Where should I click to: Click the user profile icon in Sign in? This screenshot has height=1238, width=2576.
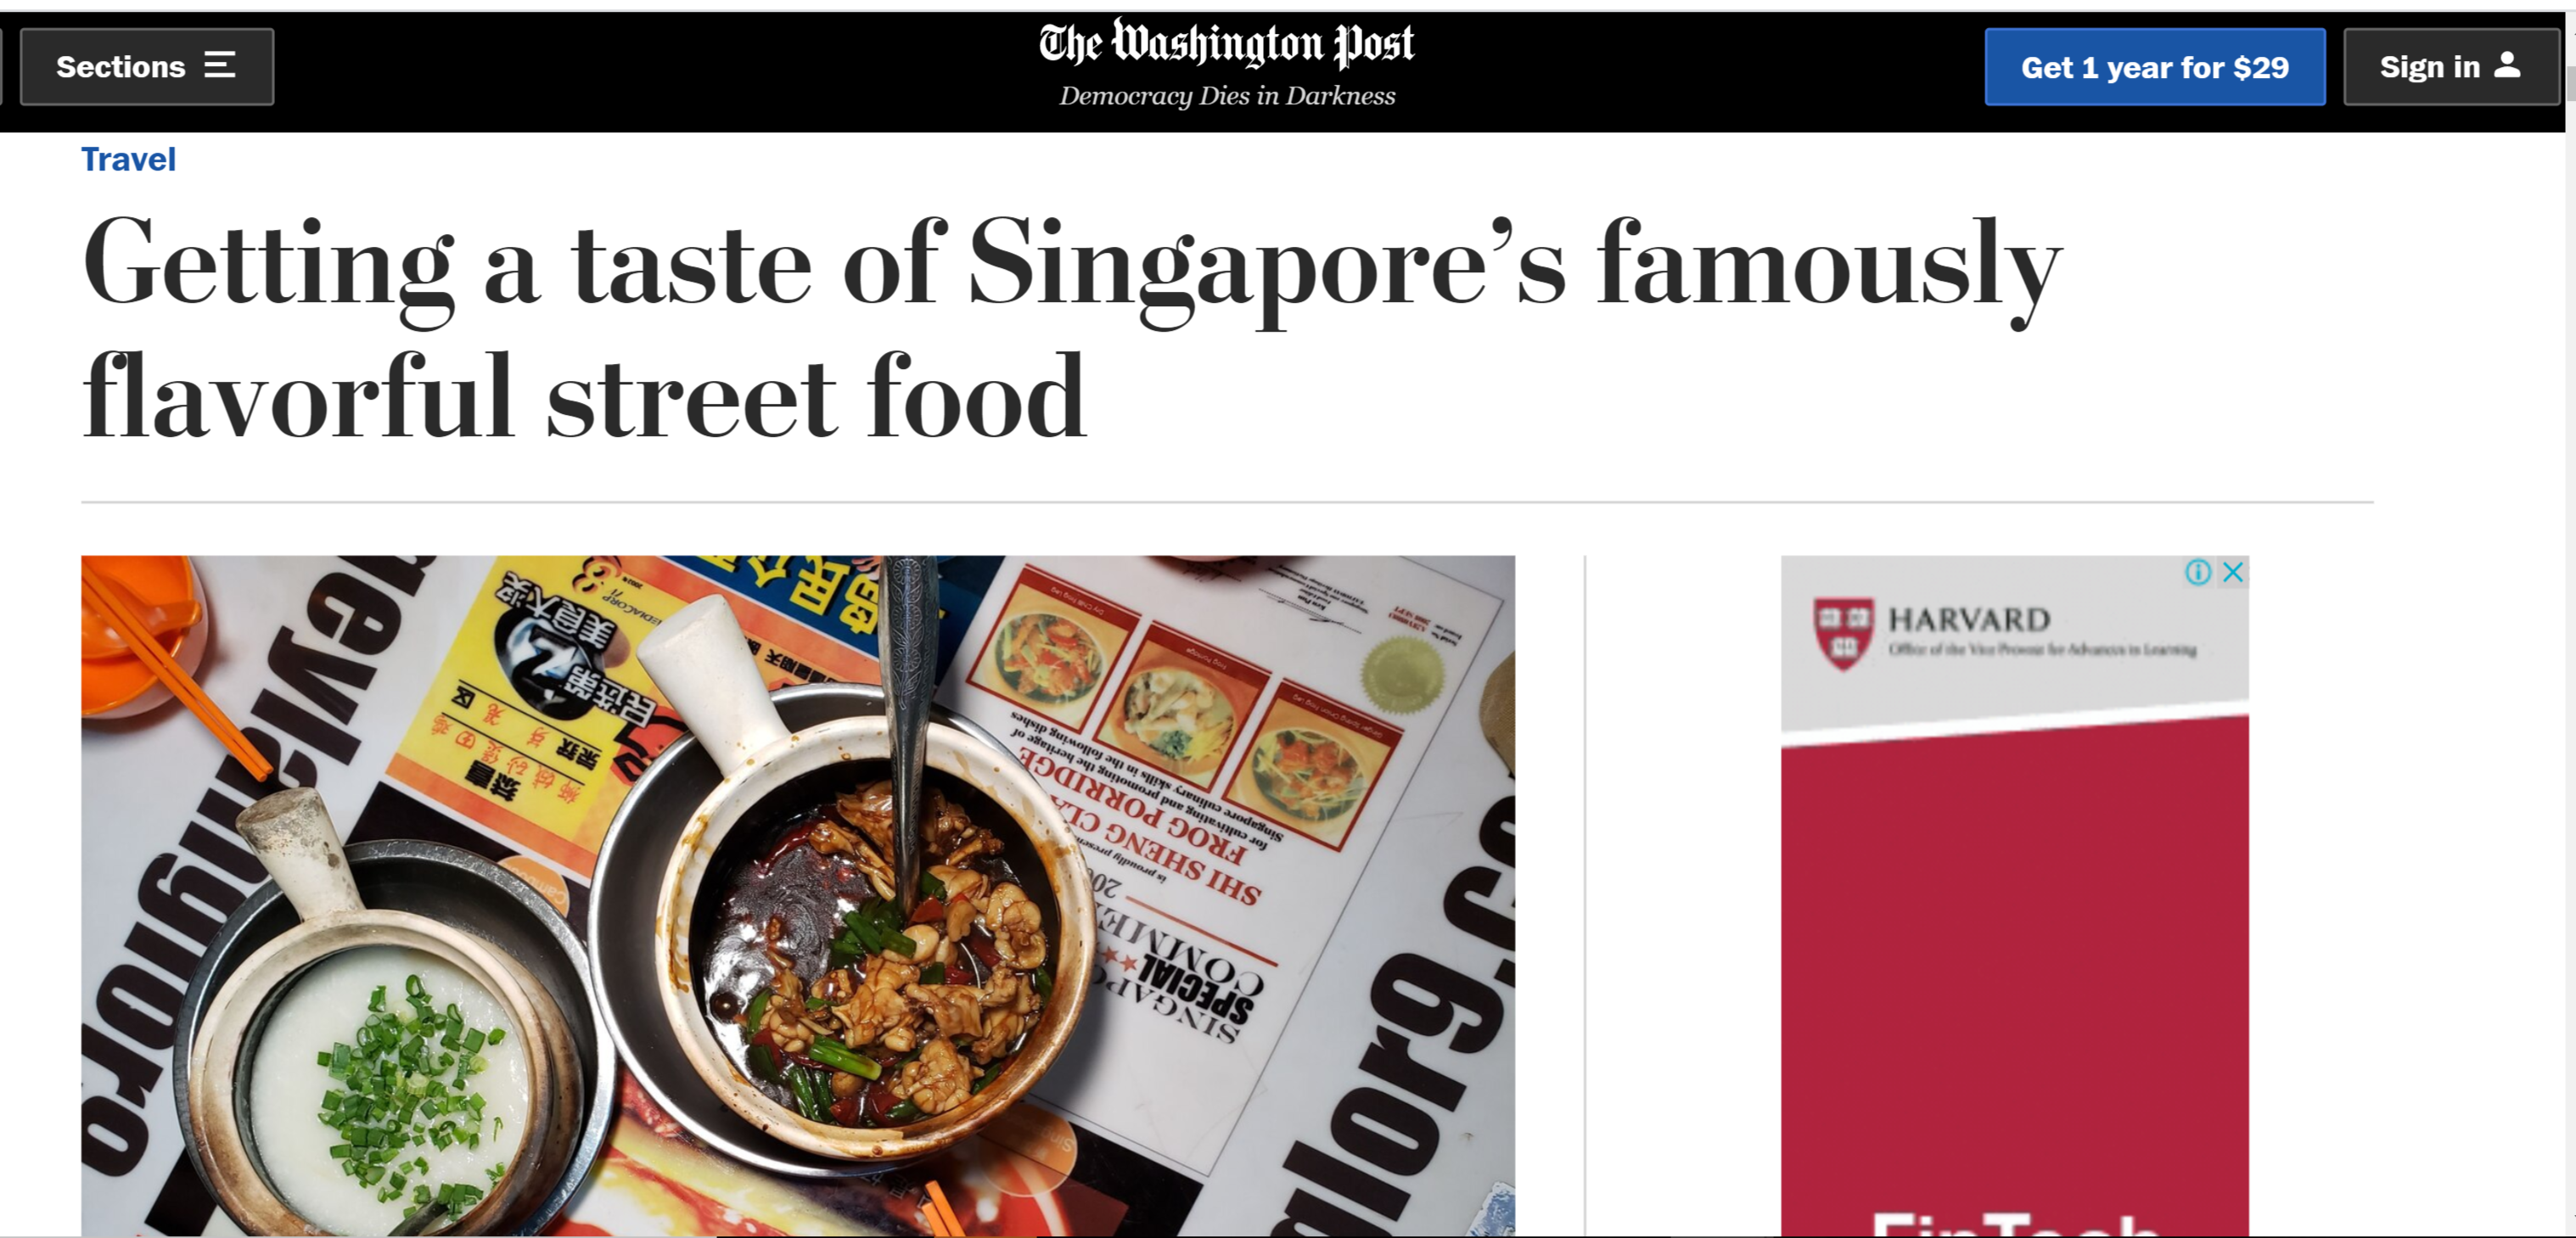point(2507,65)
